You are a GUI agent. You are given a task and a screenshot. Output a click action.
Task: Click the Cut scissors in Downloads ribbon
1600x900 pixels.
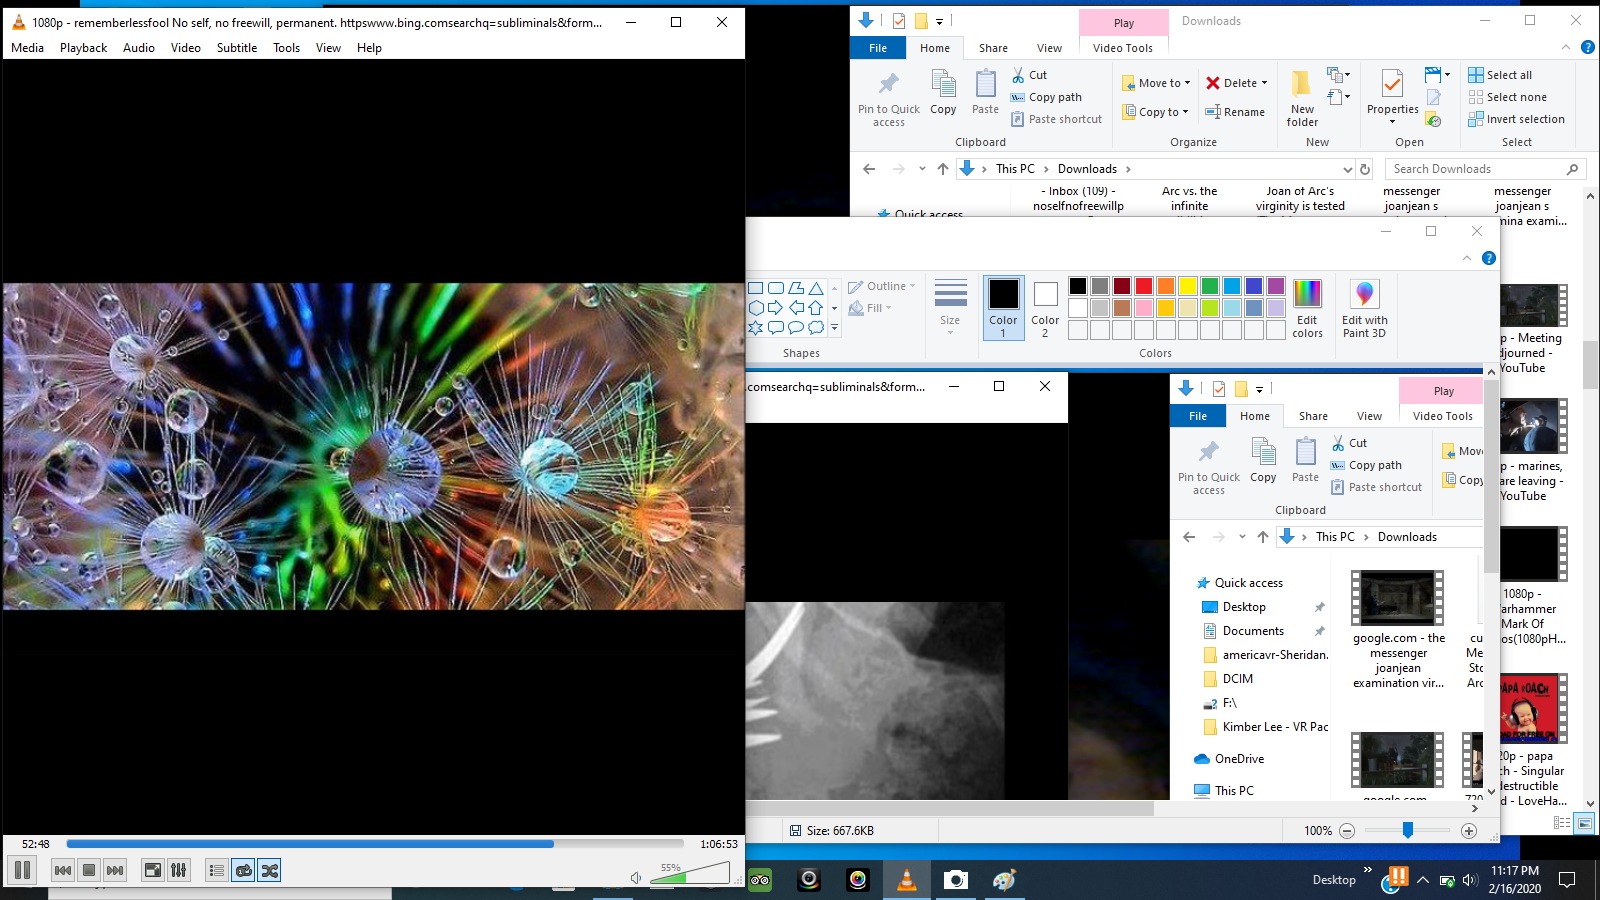tap(1029, 75)
